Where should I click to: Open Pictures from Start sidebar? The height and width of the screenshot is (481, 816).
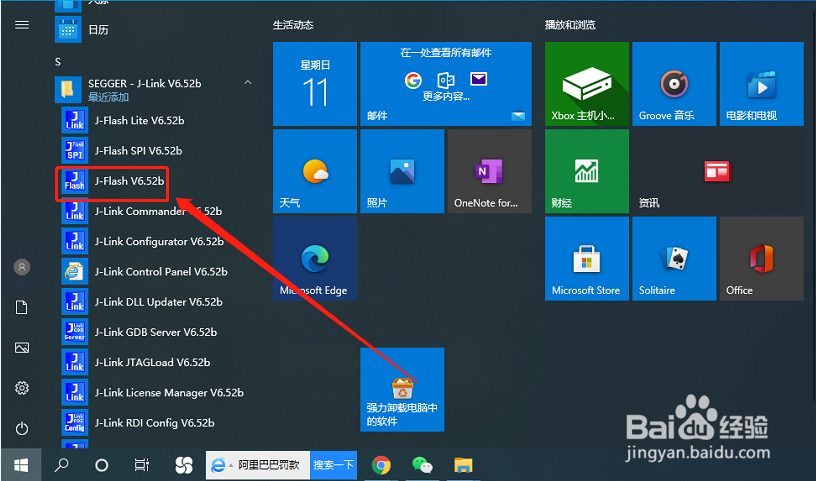click(x=22, y=347)
